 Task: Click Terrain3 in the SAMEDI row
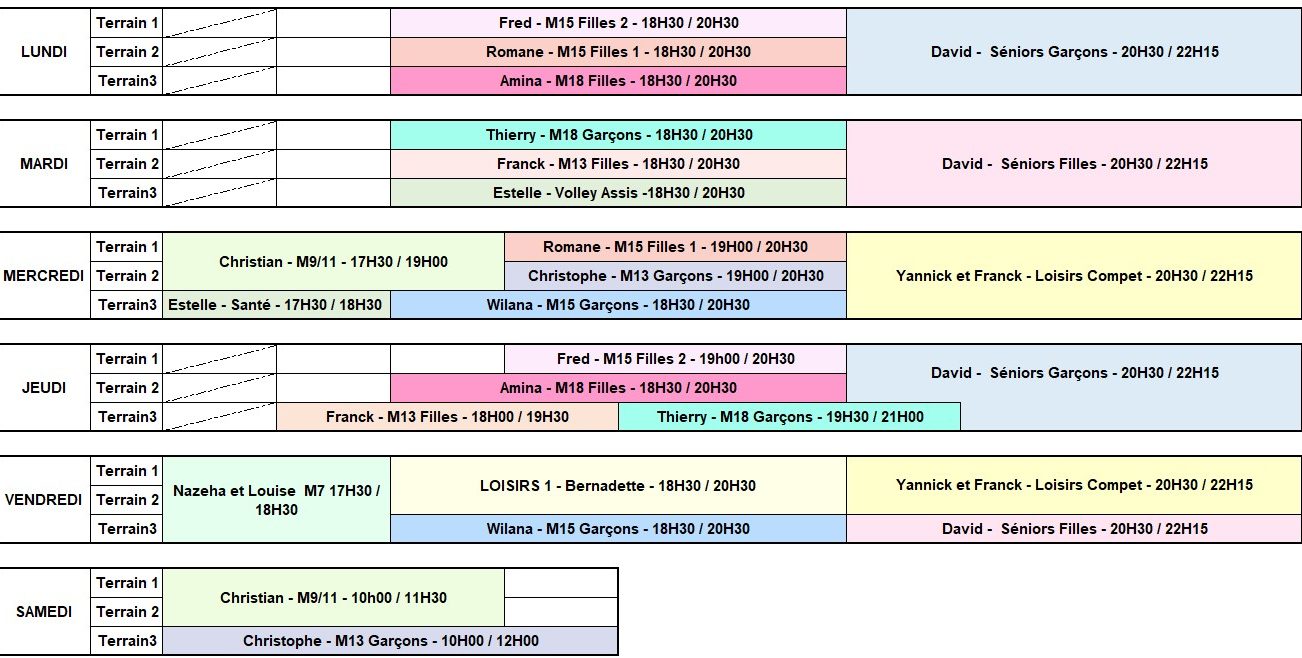click(x=127, y=641)
